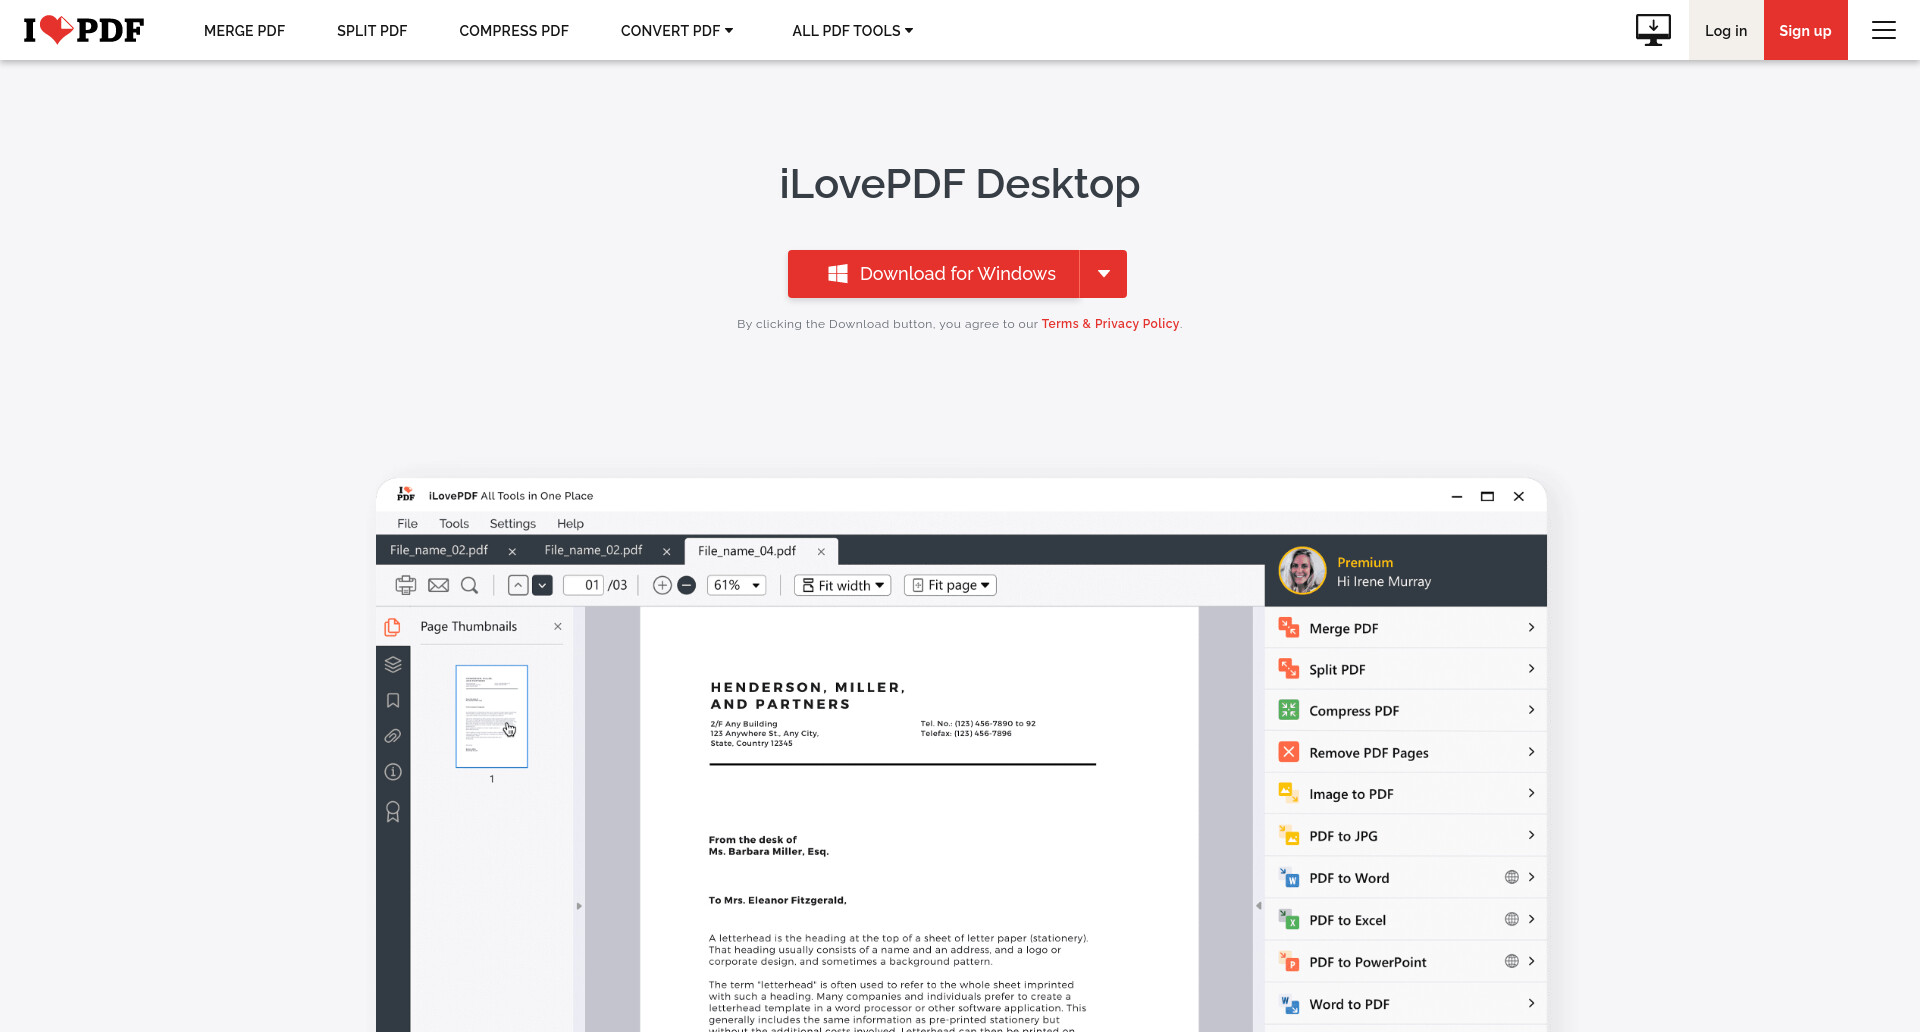Click the print icon in the toolbar
Screen dimensions: 1920x1032
pos(405,585)
